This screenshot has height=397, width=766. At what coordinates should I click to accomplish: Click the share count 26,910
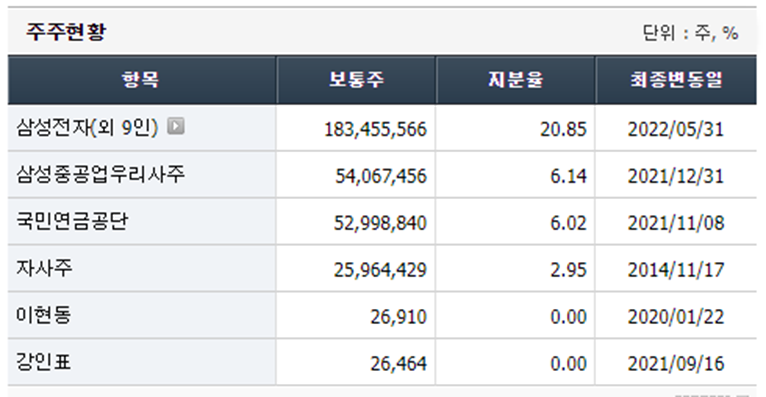click(x=398, y=317)
